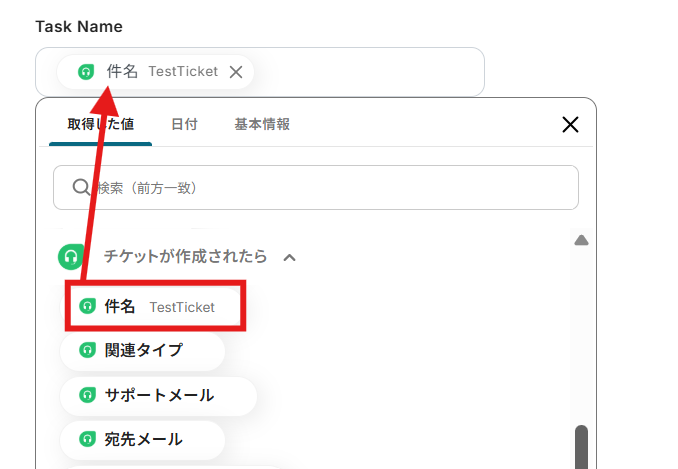Collapse the チケットが作成されたら section chevron
This screenshot has width=678, height=469.
(x=289, y=257)
